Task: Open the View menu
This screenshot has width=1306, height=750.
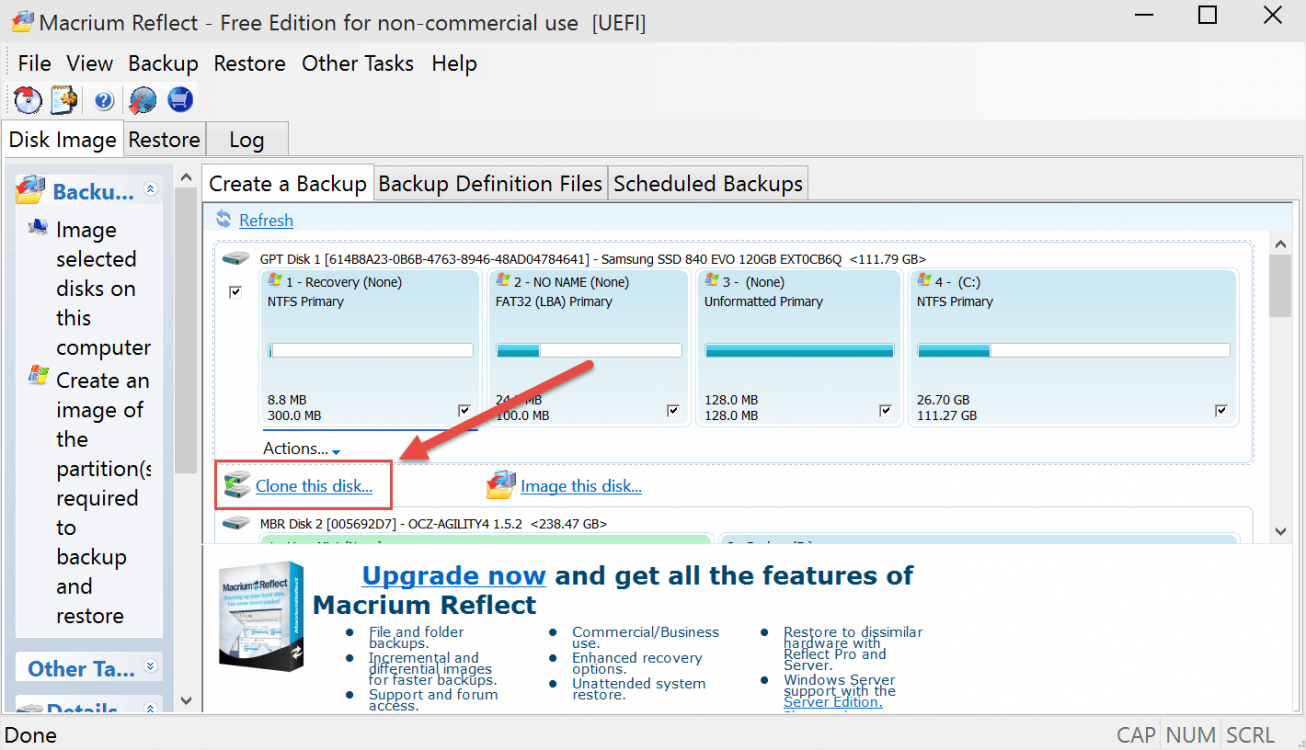Action: (x=90, y=63)
